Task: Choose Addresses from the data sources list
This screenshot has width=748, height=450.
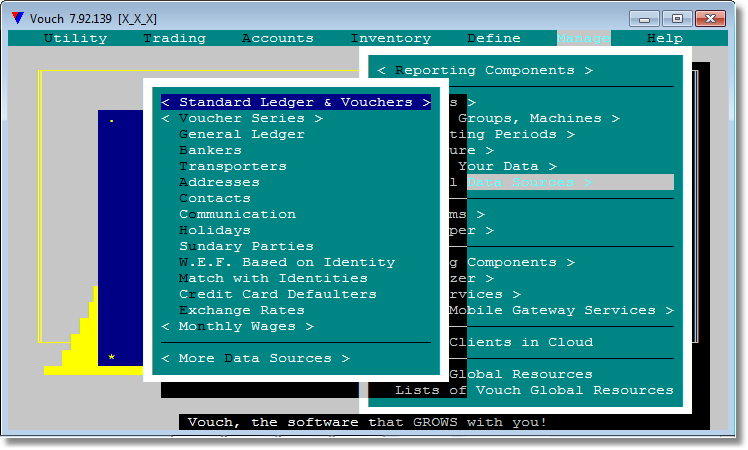Action: point(219,182)
